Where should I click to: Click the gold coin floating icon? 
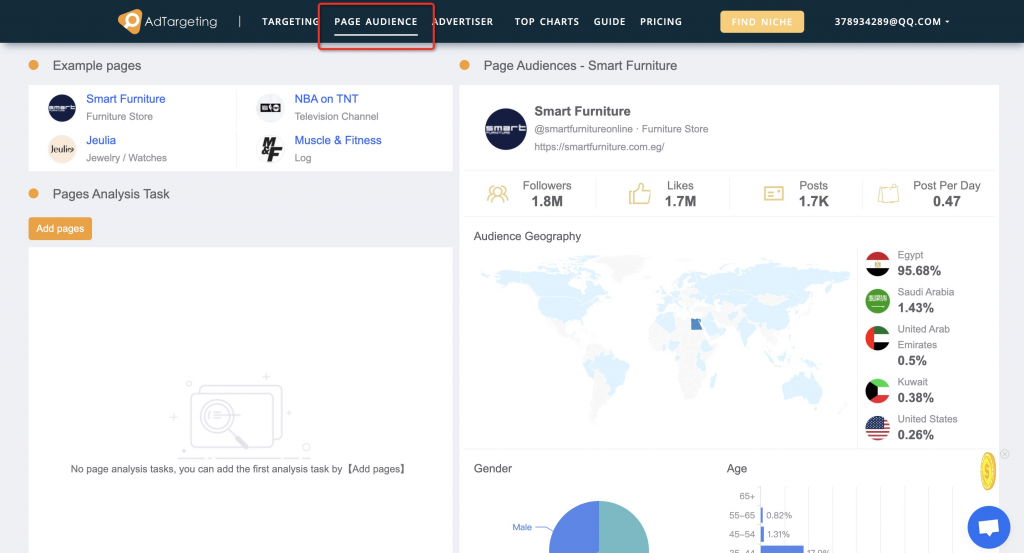pyautogui.click(x=987, y=471)
